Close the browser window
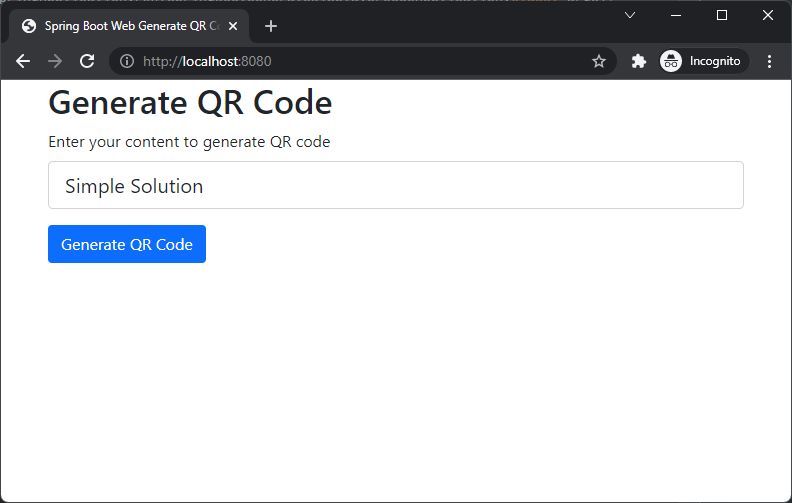 pyautogui.click(x=768, y=15)
